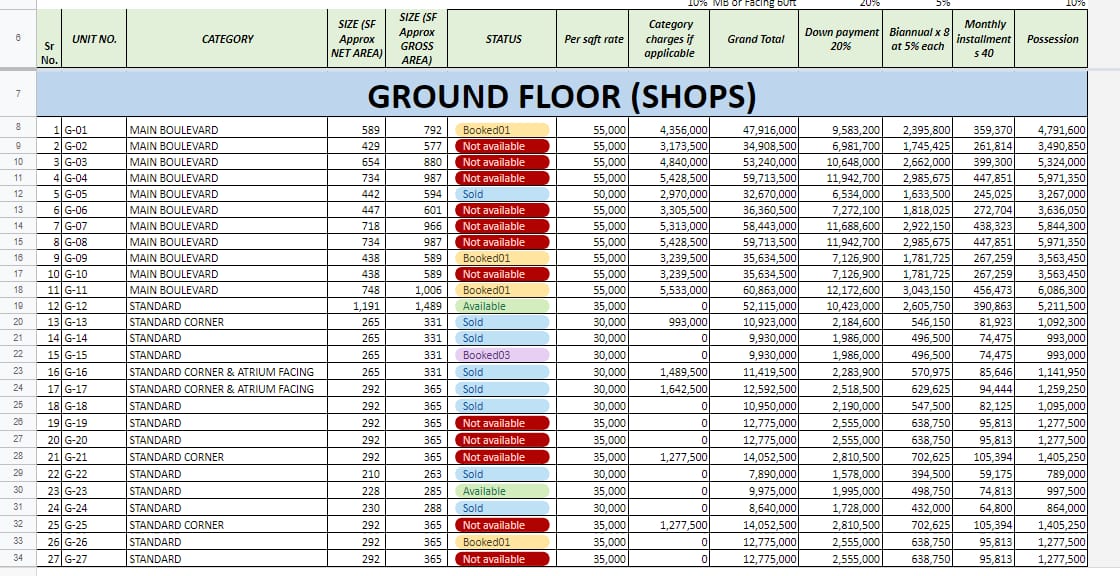This screenshot has width=1120, height=576.
Task: Select the Grand Total header cell
Action: click(x=755, y=39)
